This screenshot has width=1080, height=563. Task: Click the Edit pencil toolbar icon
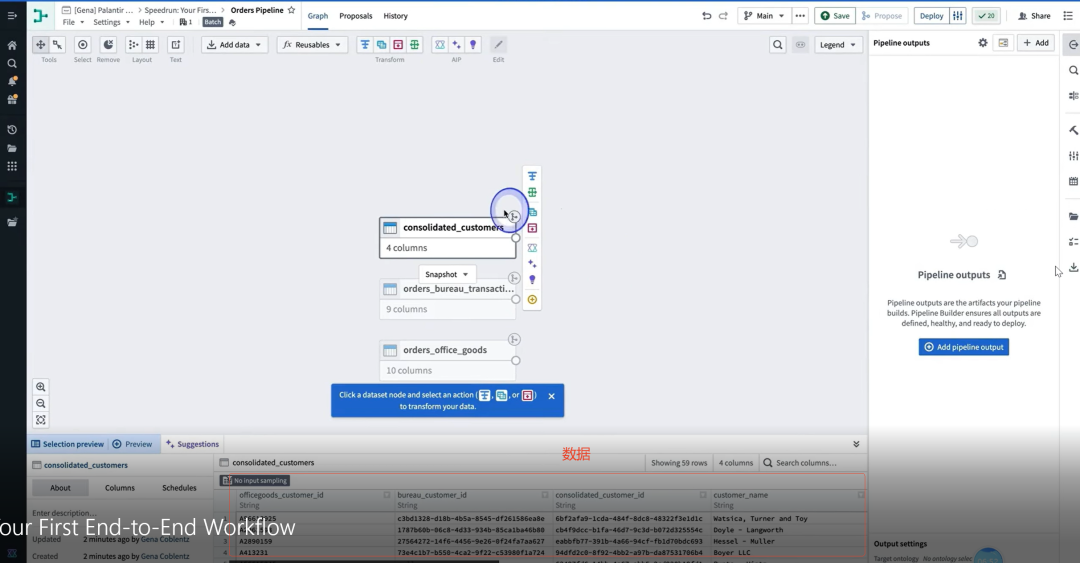498,45
